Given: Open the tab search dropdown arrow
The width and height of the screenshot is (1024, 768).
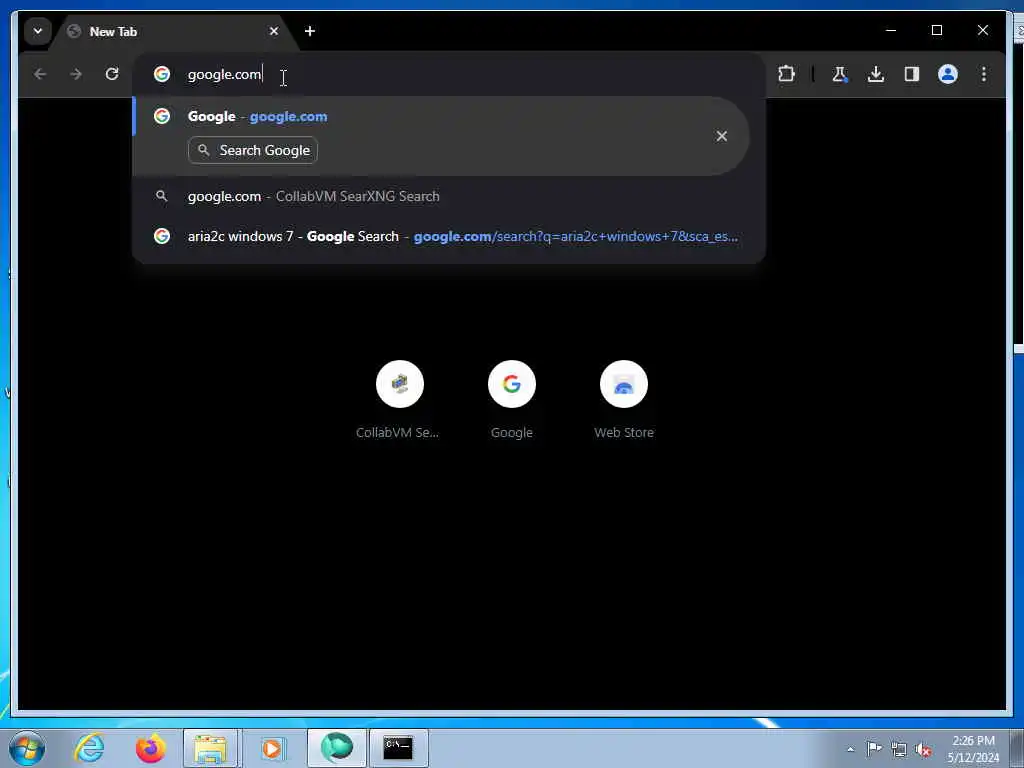Looking at the screenshot, I should (38, 31).
